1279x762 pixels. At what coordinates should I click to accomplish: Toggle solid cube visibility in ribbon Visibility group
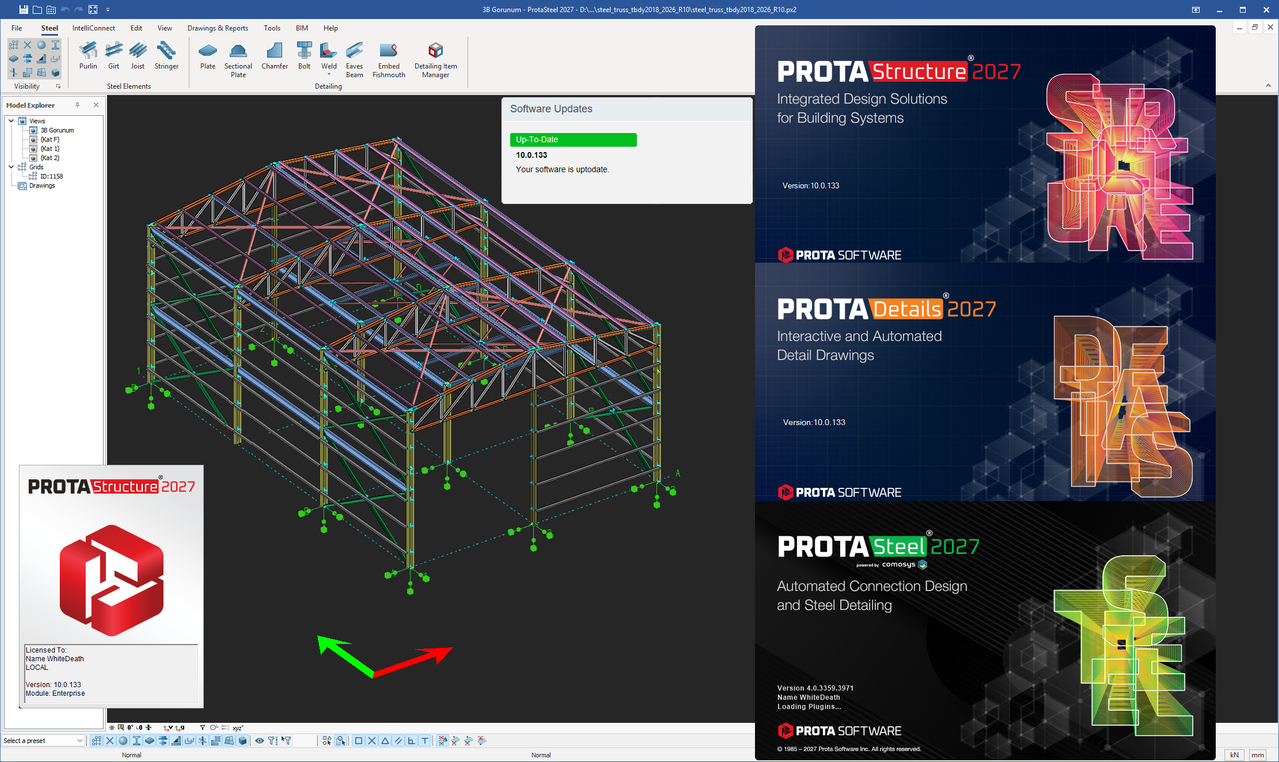pos(55,73)
